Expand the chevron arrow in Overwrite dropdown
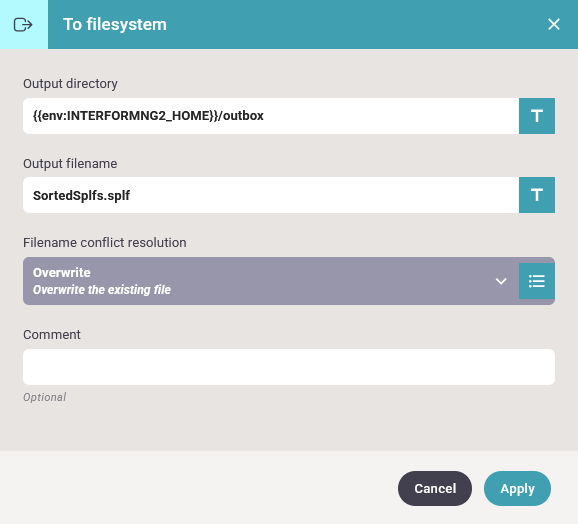Screen dimensions: 578x524 501,282
